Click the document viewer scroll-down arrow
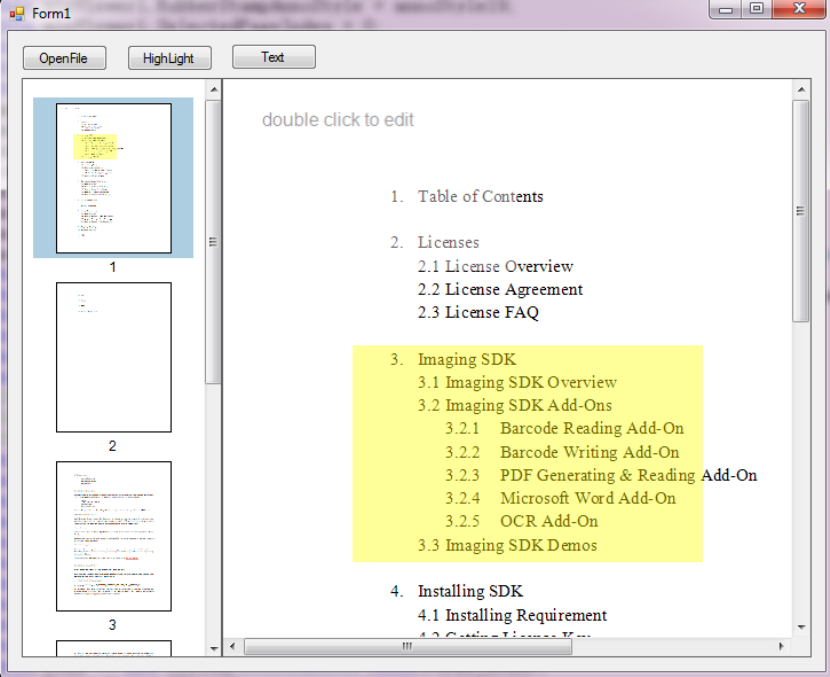Image resolution: width=830 pixels, height=677 pixels. 801,627
